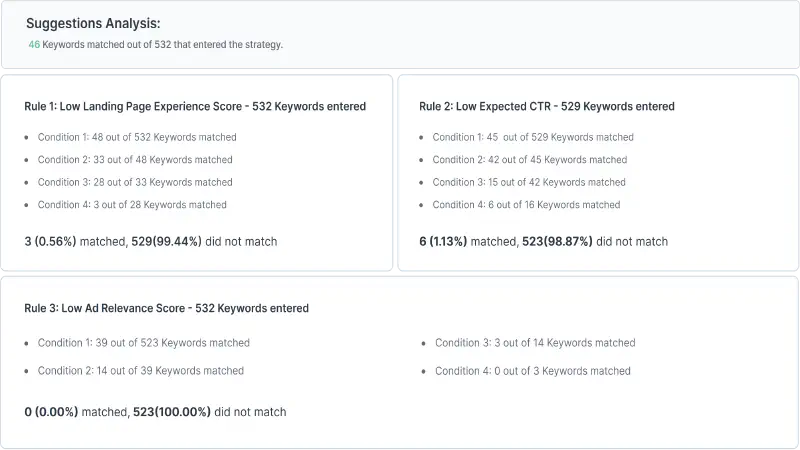The width and height of the screenshot is (800, 450).
Task: Select Rule 3 Condition 2: 14 out of 39
Action: [140, 370]
